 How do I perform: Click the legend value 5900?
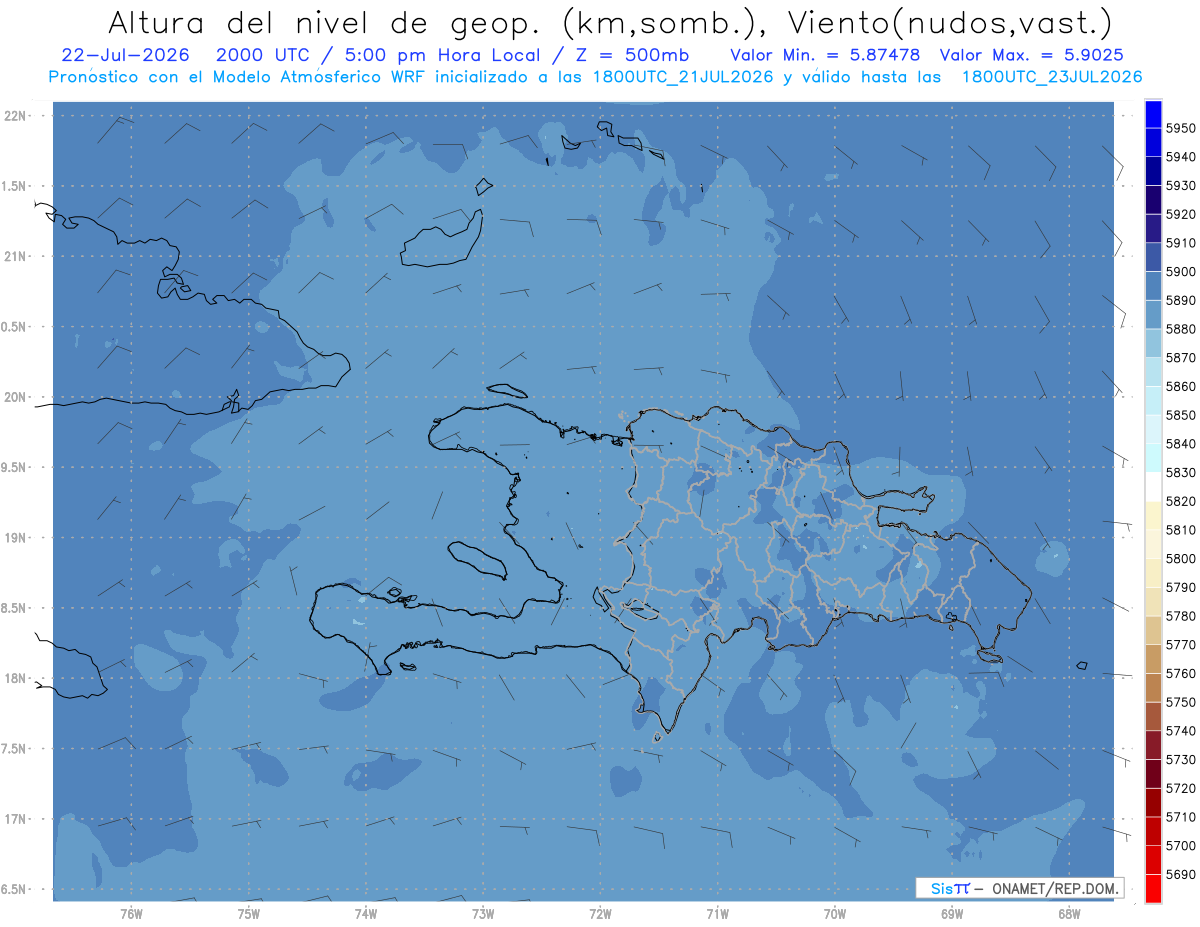[x=1180, y=272]
